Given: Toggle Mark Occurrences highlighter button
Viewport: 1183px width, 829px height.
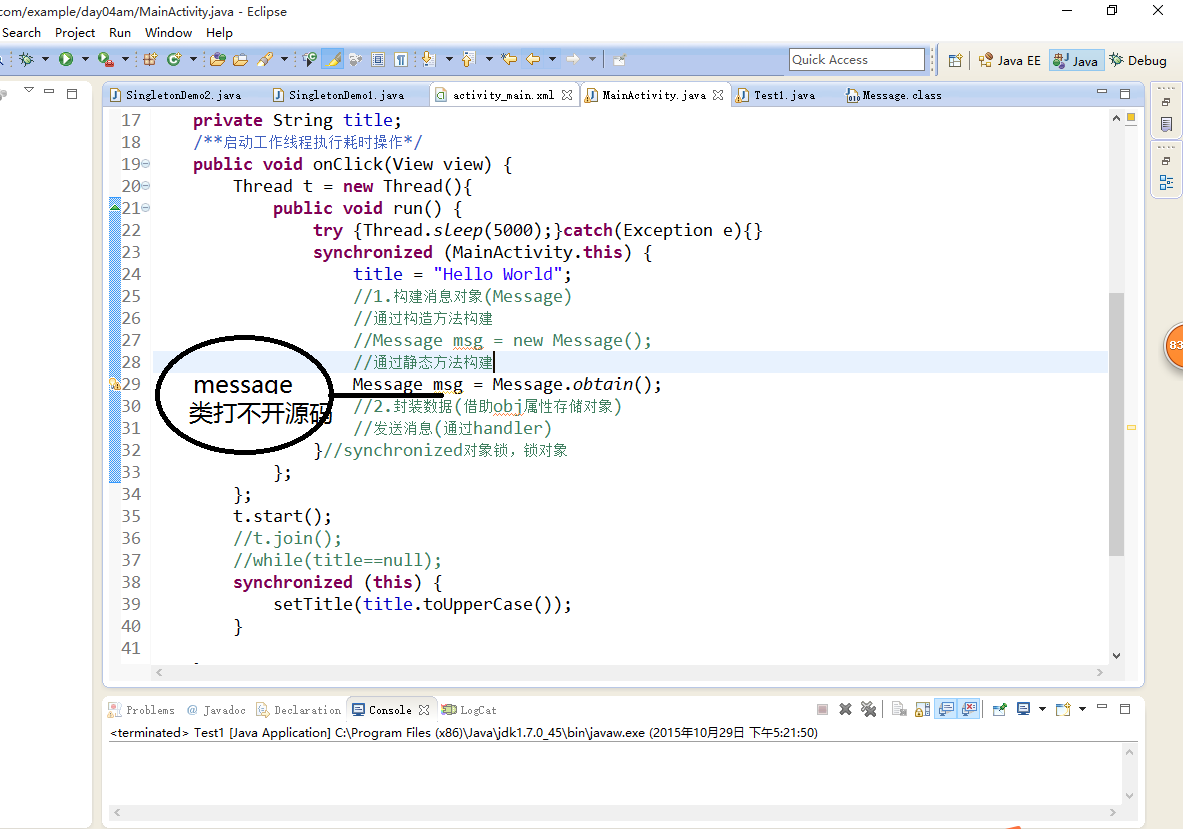Looking at the screenshot, I should [x=333, y=60].
